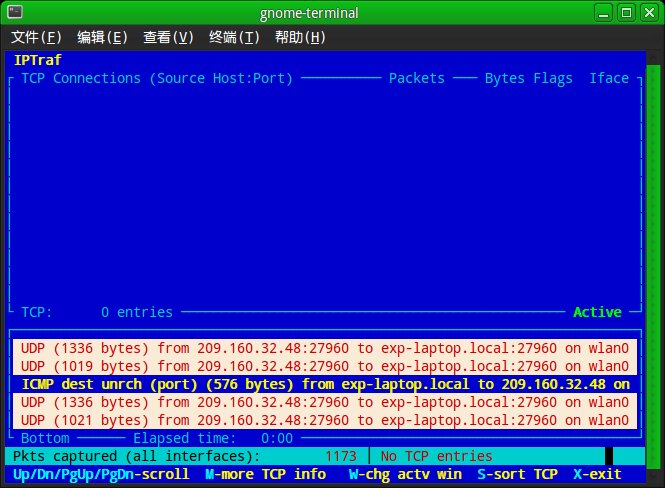Minimize the gnome-terminal window
The image size is (665, 488).
[x=603, y=13]
